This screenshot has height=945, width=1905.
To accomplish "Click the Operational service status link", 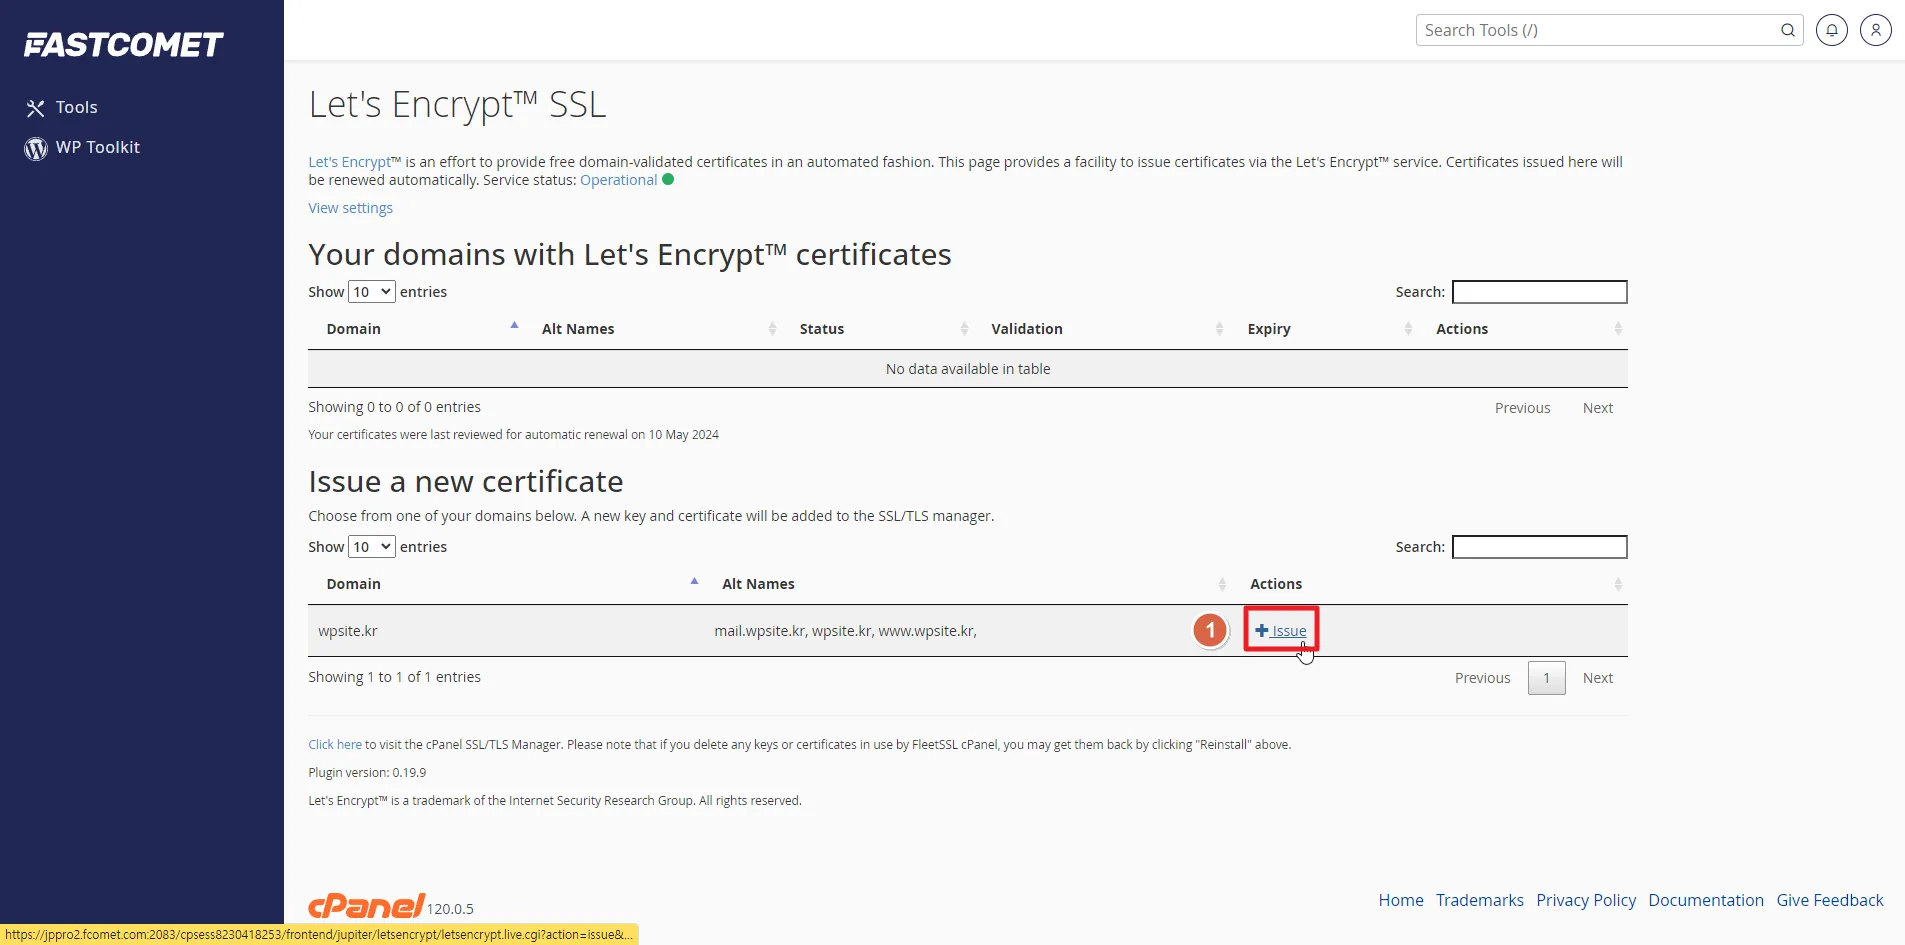I will click(618, 180).
